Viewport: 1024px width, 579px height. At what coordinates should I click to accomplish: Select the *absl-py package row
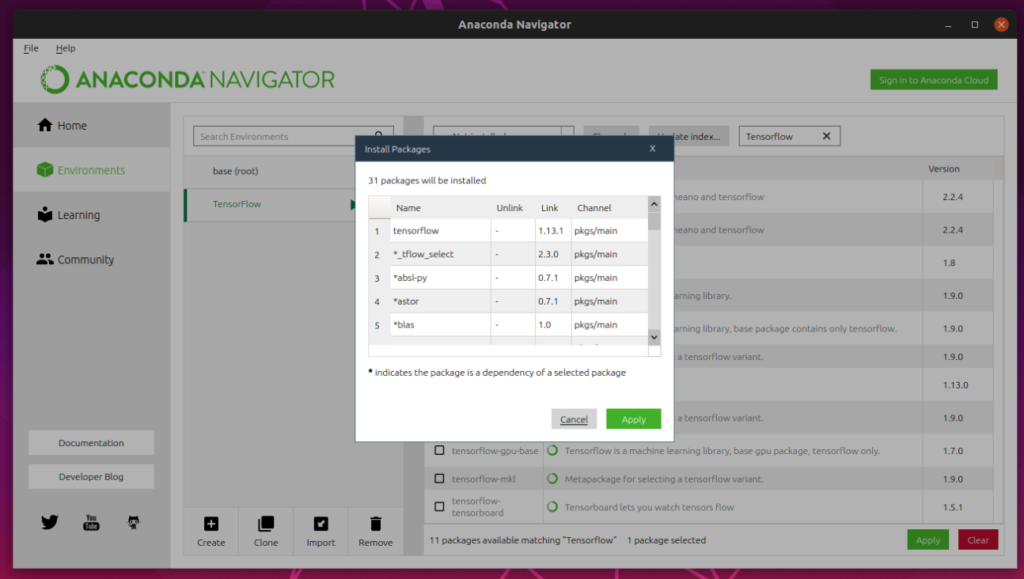(508, 277)
